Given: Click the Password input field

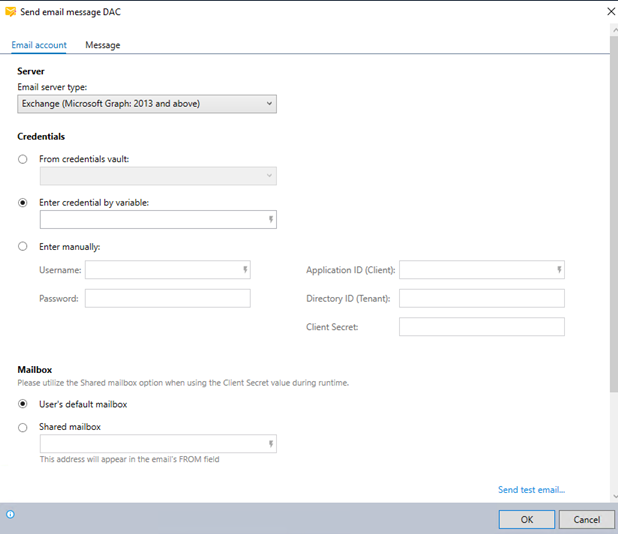Looking at the screenshot, I should (x=167, y=298).
